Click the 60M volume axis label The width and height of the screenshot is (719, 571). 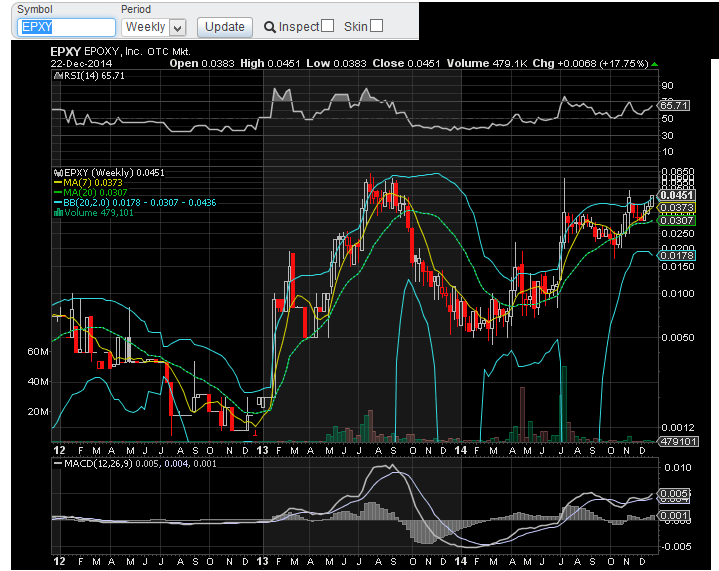tap(38, 352)
